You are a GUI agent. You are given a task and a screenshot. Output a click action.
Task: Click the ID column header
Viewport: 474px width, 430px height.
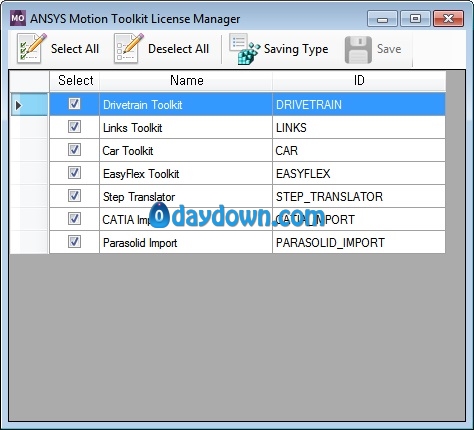pos(359,81)
